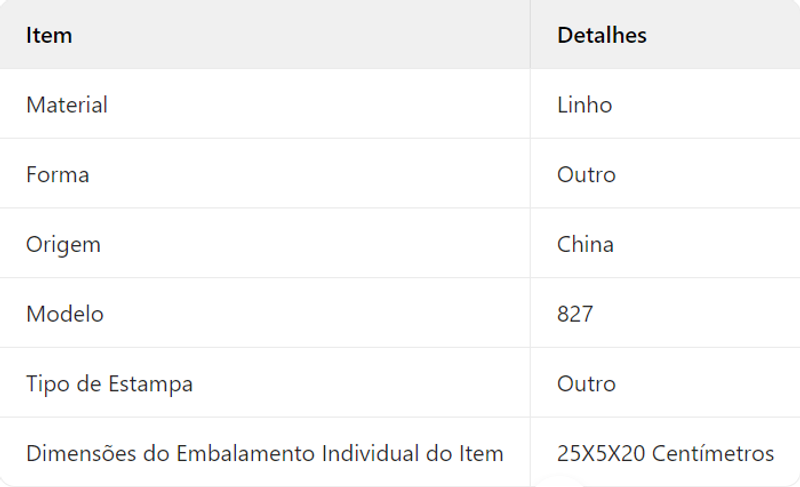This screenshot has width=800, height=487.
Task: Click the word Centímetros in last row
Action: (x=713, y=453)
